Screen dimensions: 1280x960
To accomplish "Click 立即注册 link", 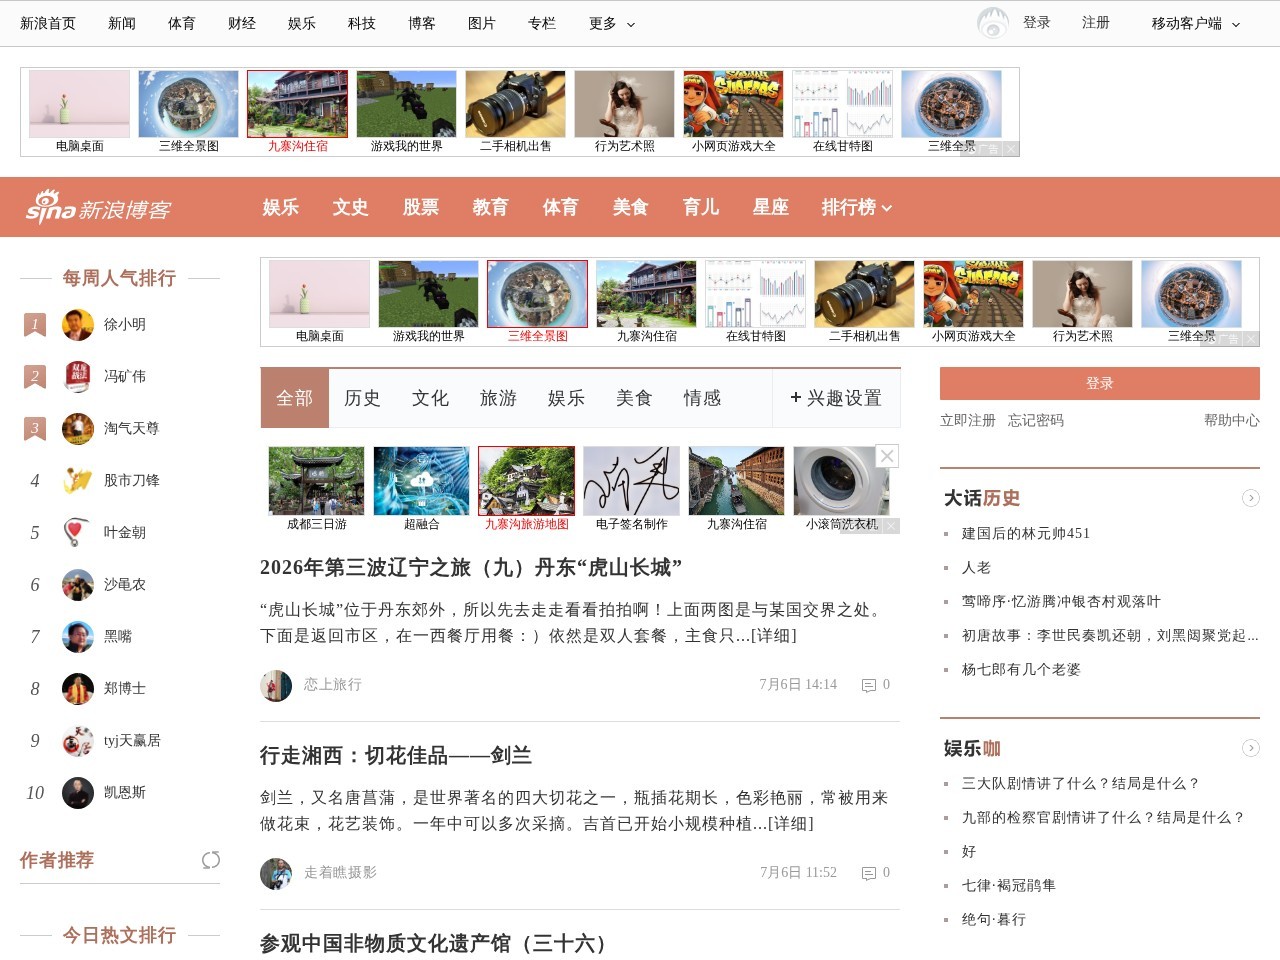I will pyautogui.click(x=968, y=420).
